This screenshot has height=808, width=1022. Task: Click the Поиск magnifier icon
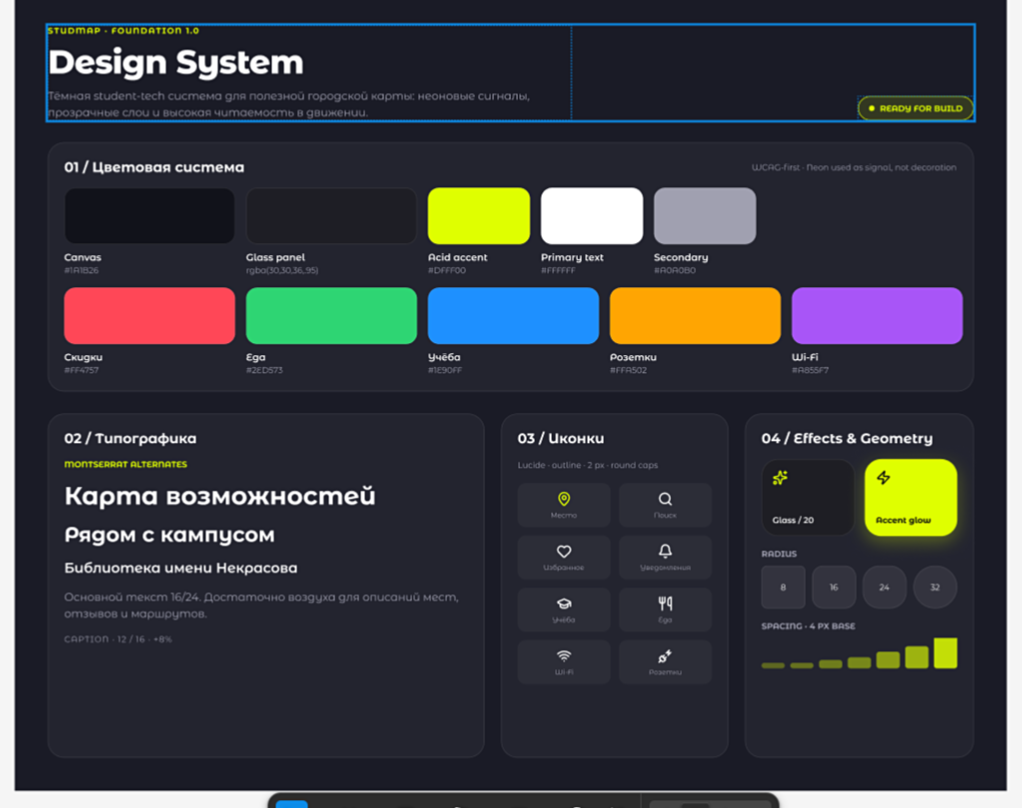coord(665,498)
